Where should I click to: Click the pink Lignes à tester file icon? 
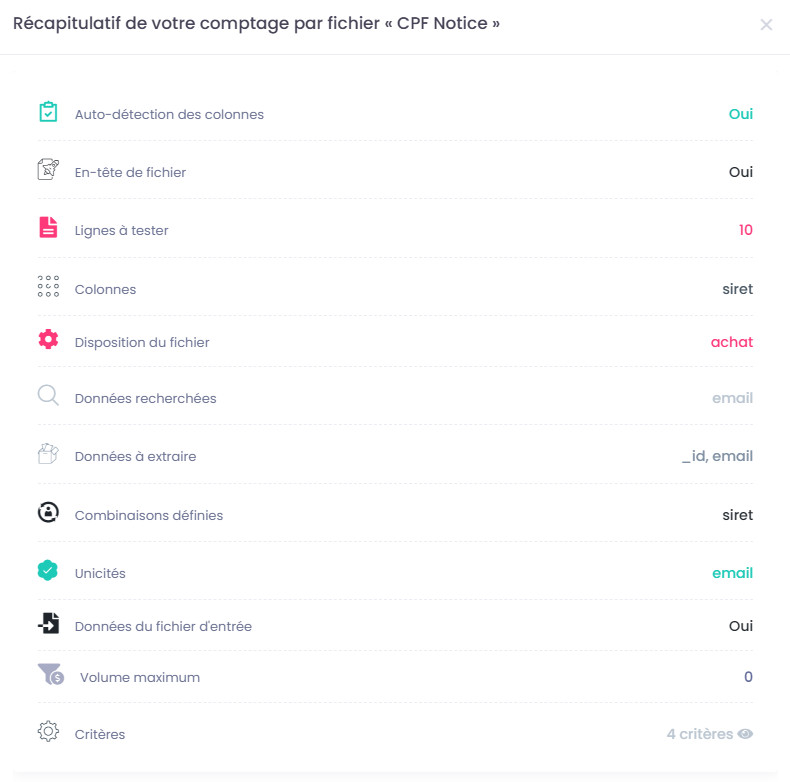(x=48, y=229)
